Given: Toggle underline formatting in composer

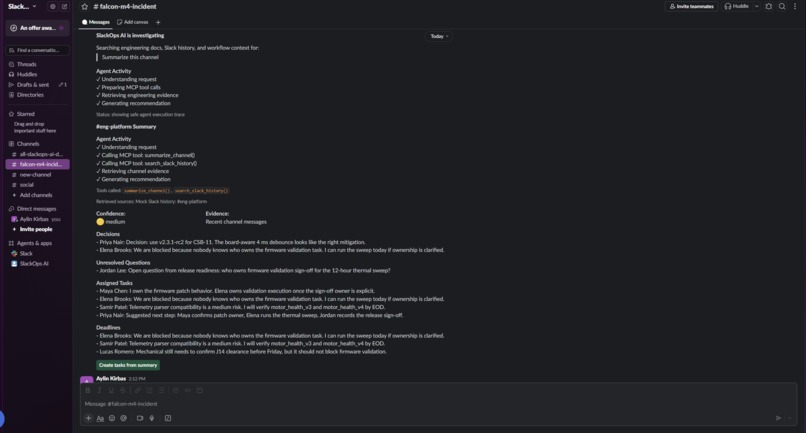Looking at the screenshot, I should click(x=111, y=390).
